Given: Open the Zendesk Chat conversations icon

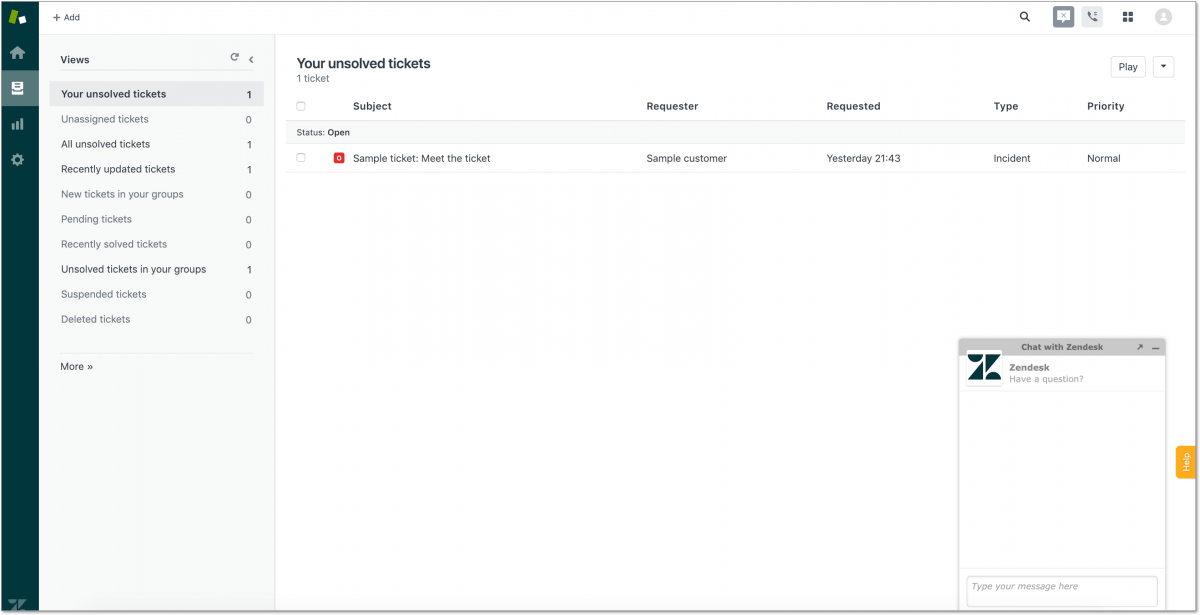Looking at the screenshot, I should [1062, 16].
